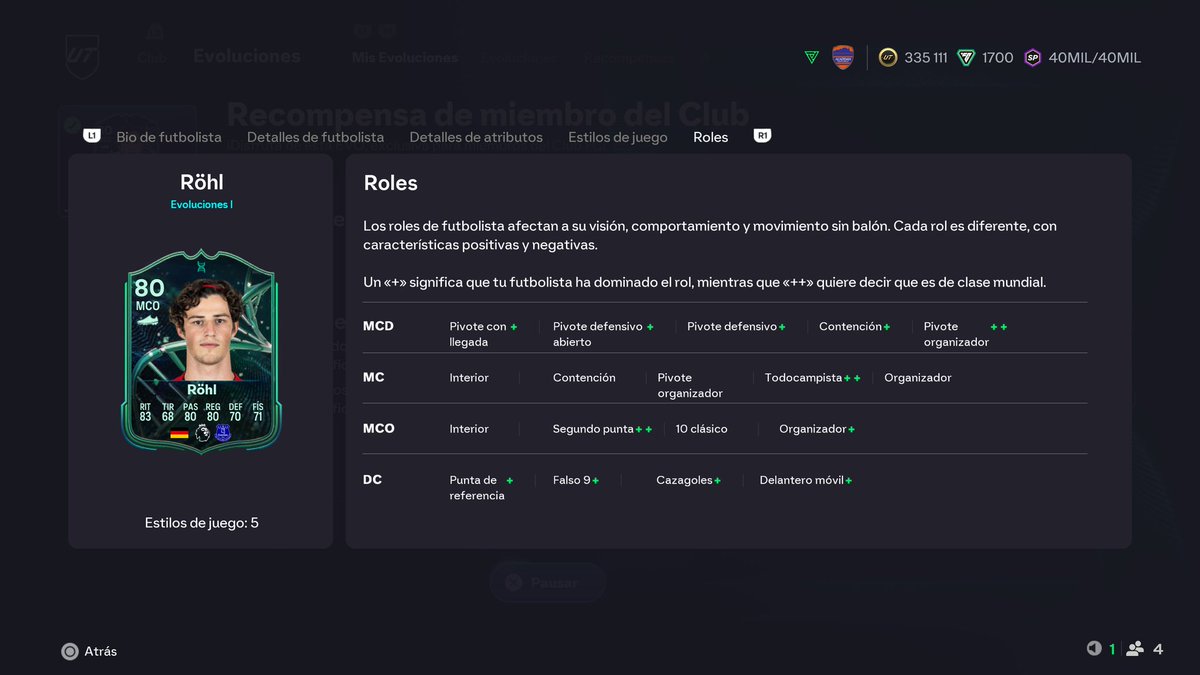Click the 40MIL/40MIL SP balance
This screenshot has height=675, width=1200.
point(1095,58)
